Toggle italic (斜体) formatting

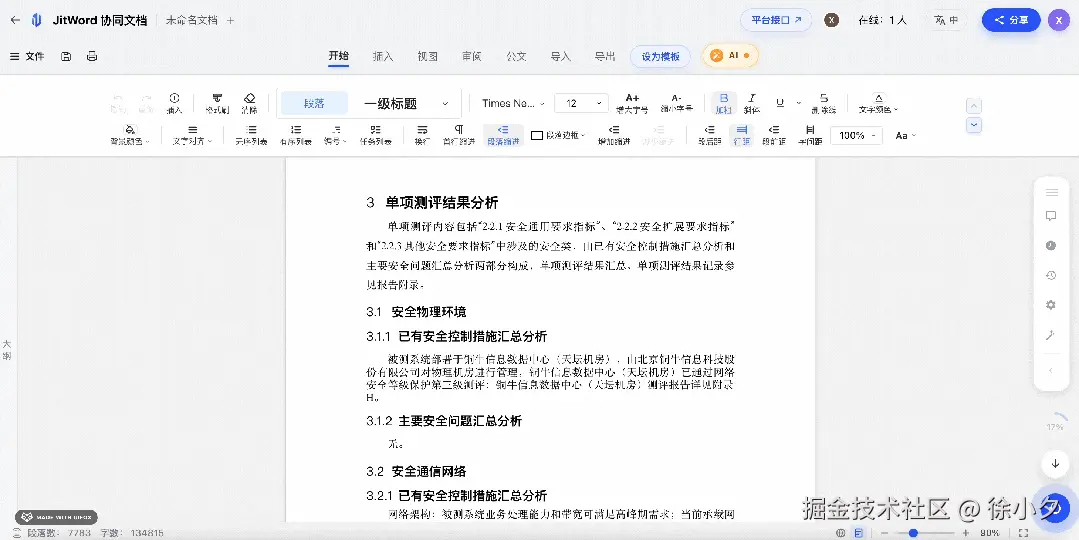pos(752,103)
